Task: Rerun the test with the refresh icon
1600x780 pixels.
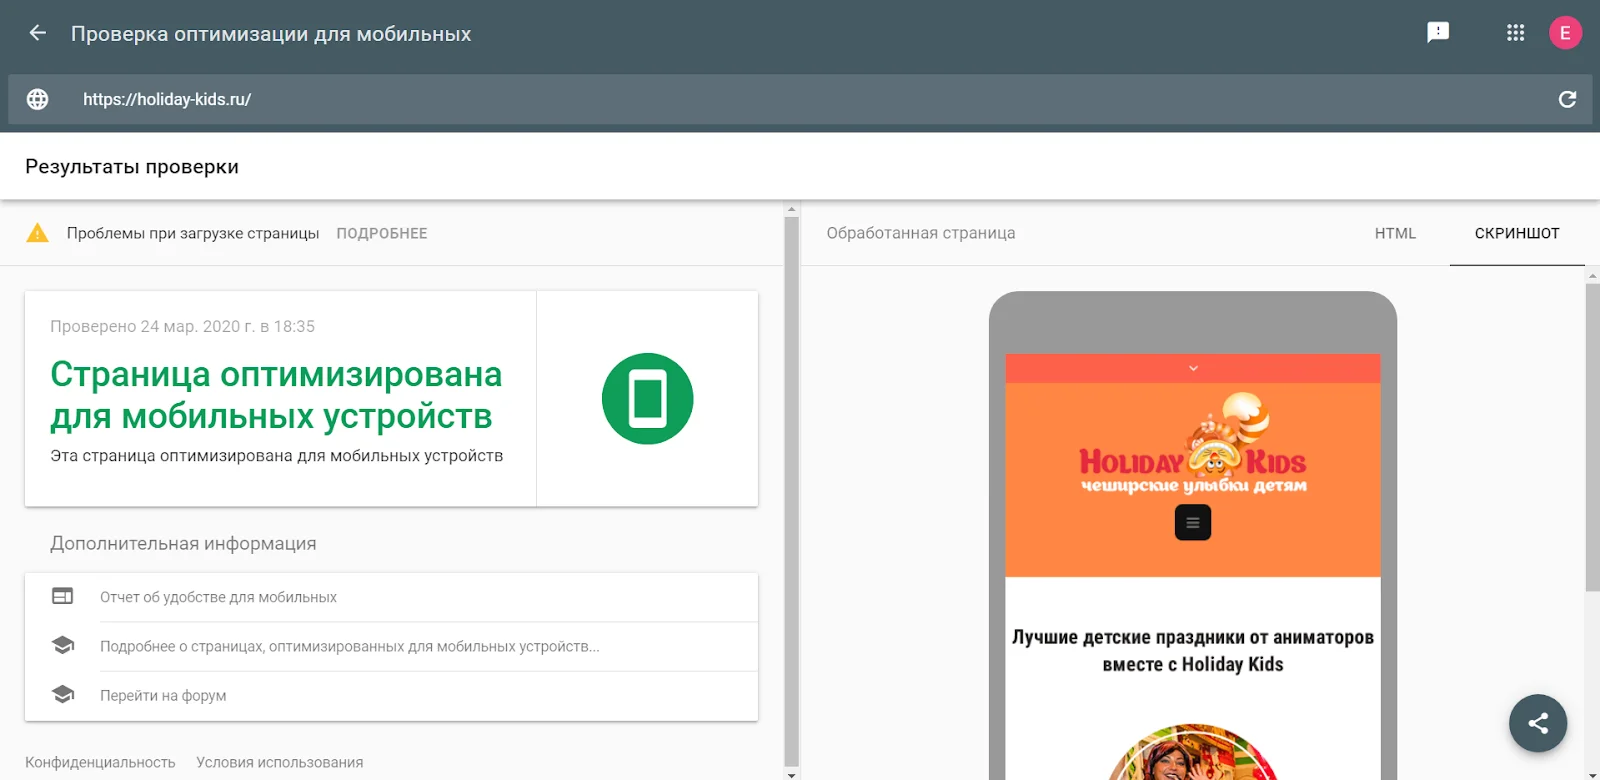Action: click(1567, 99)
